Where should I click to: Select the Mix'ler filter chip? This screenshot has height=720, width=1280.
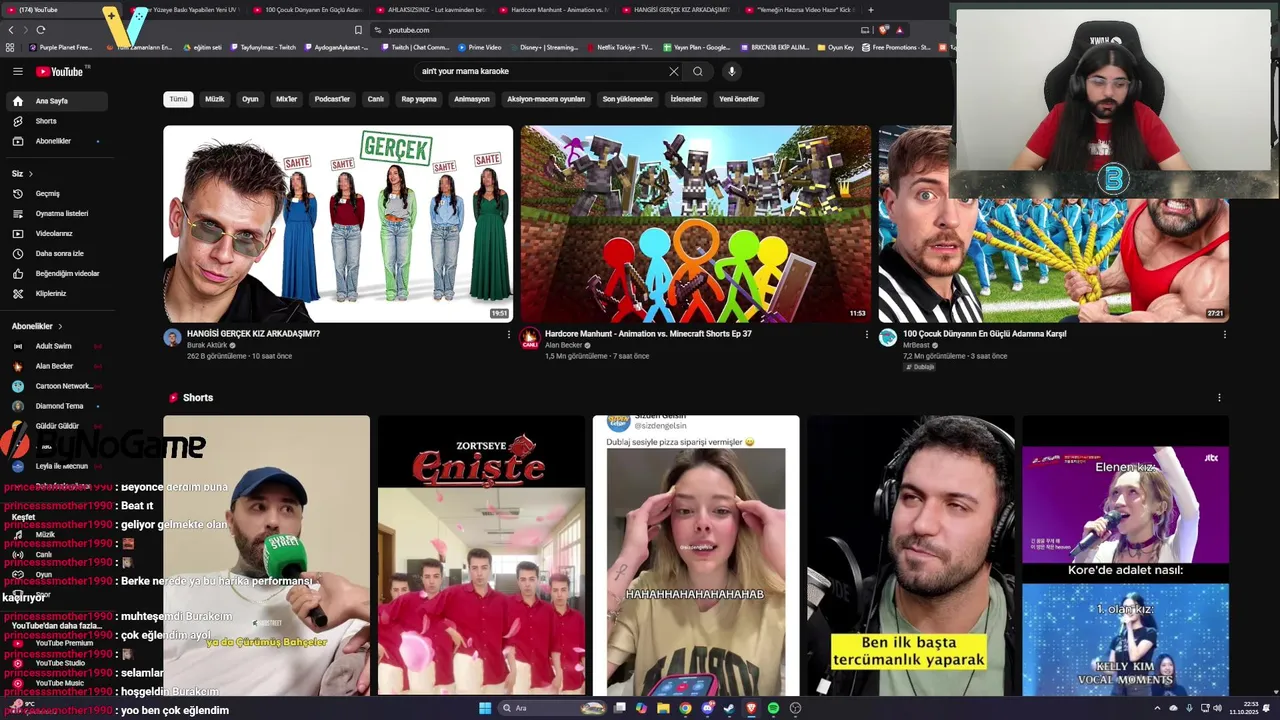[287, 99]
